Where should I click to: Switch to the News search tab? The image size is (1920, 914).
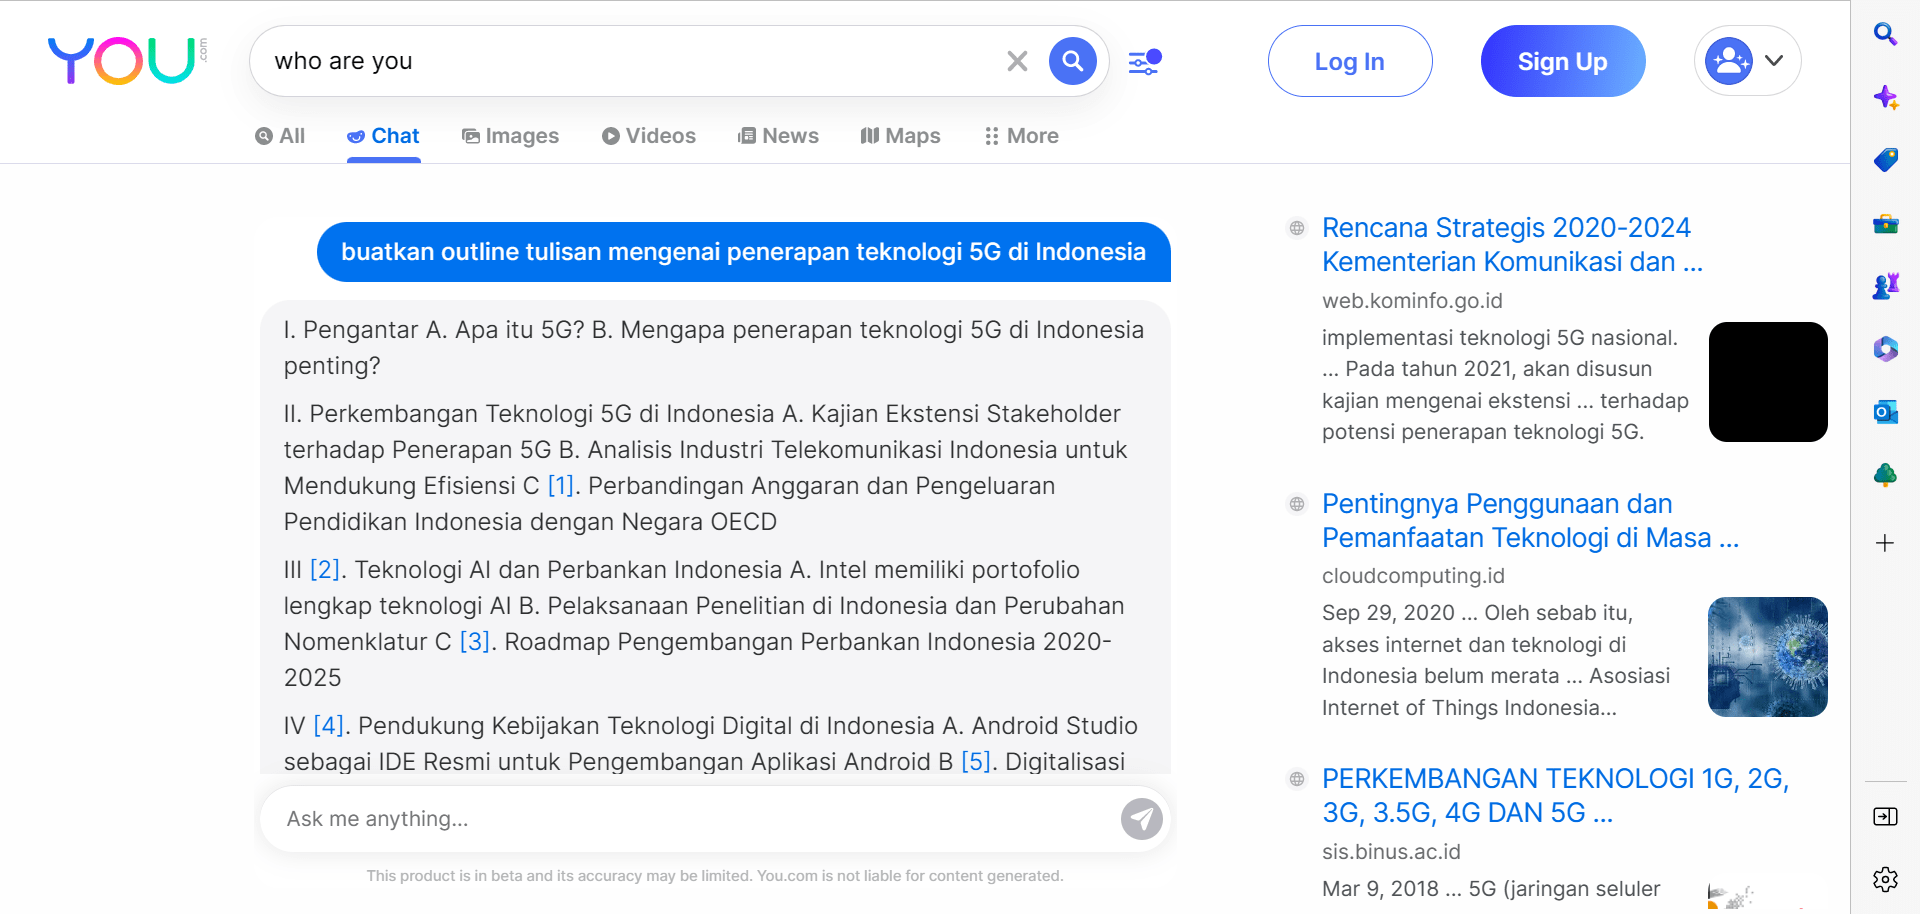pyautogui.click(x=779, y=136)
